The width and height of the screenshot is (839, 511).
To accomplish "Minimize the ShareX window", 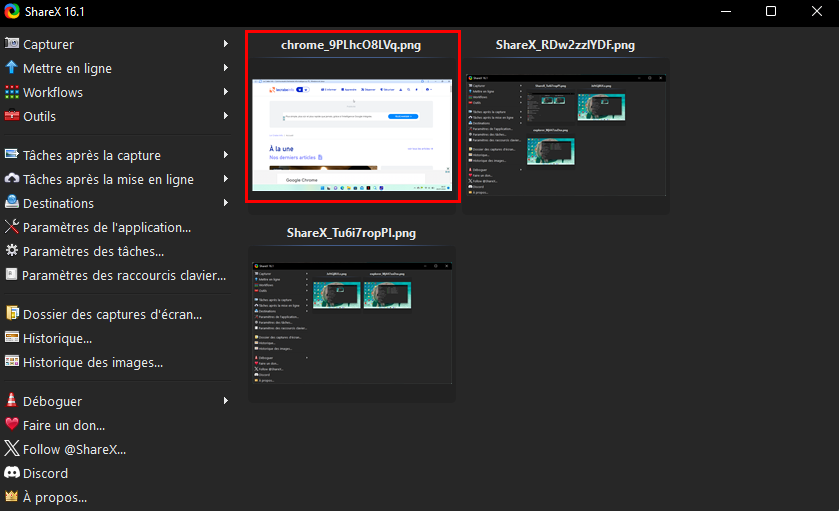I will click(x=726, y=11).
